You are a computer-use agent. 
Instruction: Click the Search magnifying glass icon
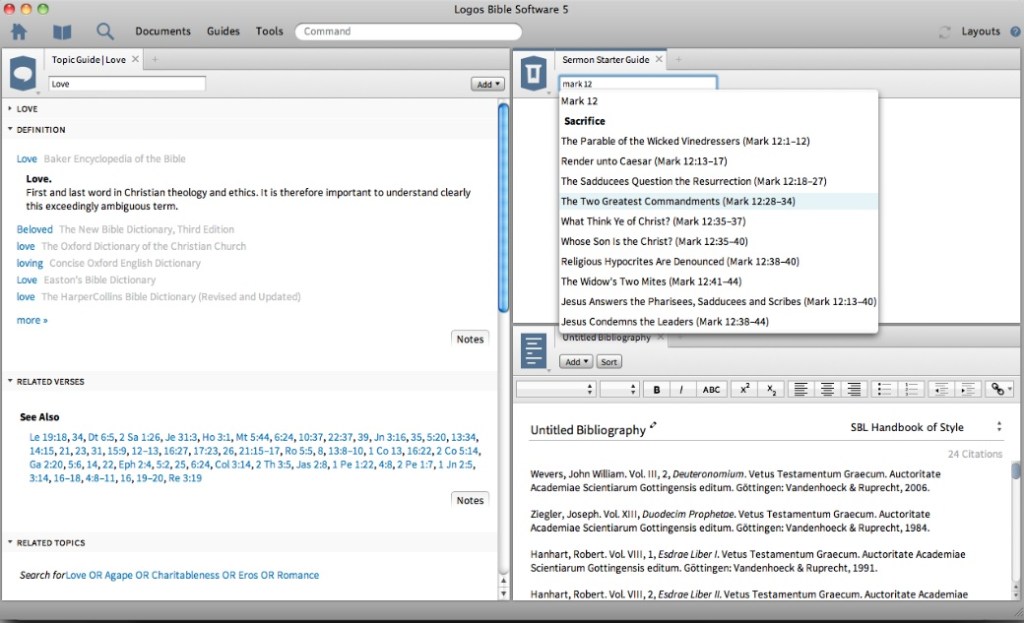(x=105, y=32)
